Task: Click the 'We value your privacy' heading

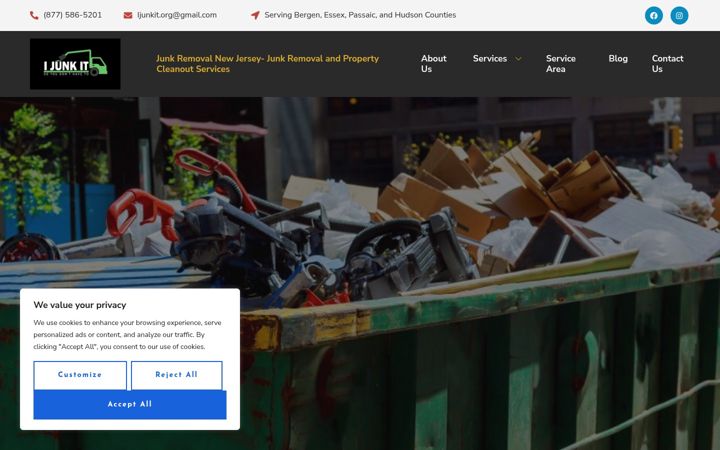Action: pos(80,305)
